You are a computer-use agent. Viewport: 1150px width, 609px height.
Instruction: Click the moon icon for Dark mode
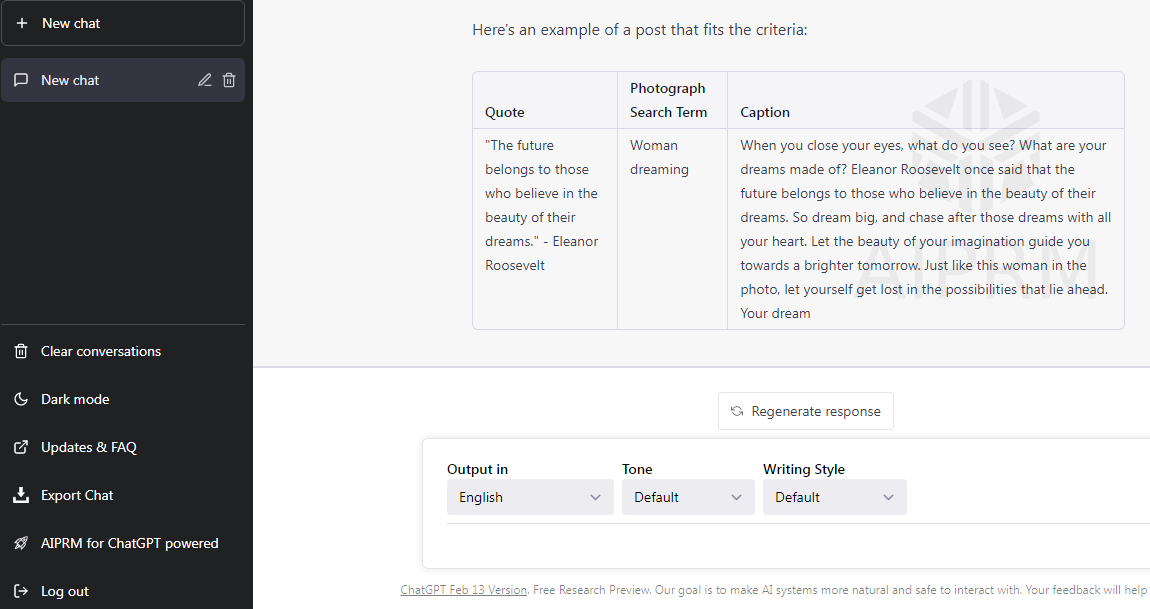(21, 399)
